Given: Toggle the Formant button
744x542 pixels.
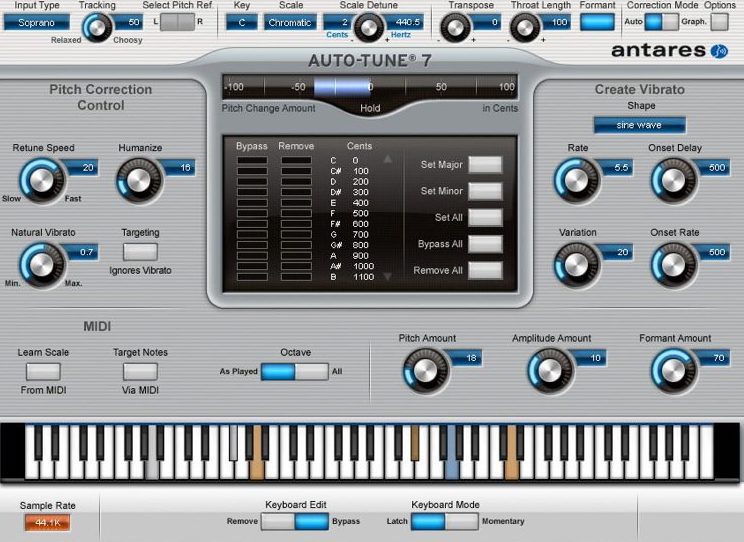Looking at the screenshot, I should pos(597,22).
